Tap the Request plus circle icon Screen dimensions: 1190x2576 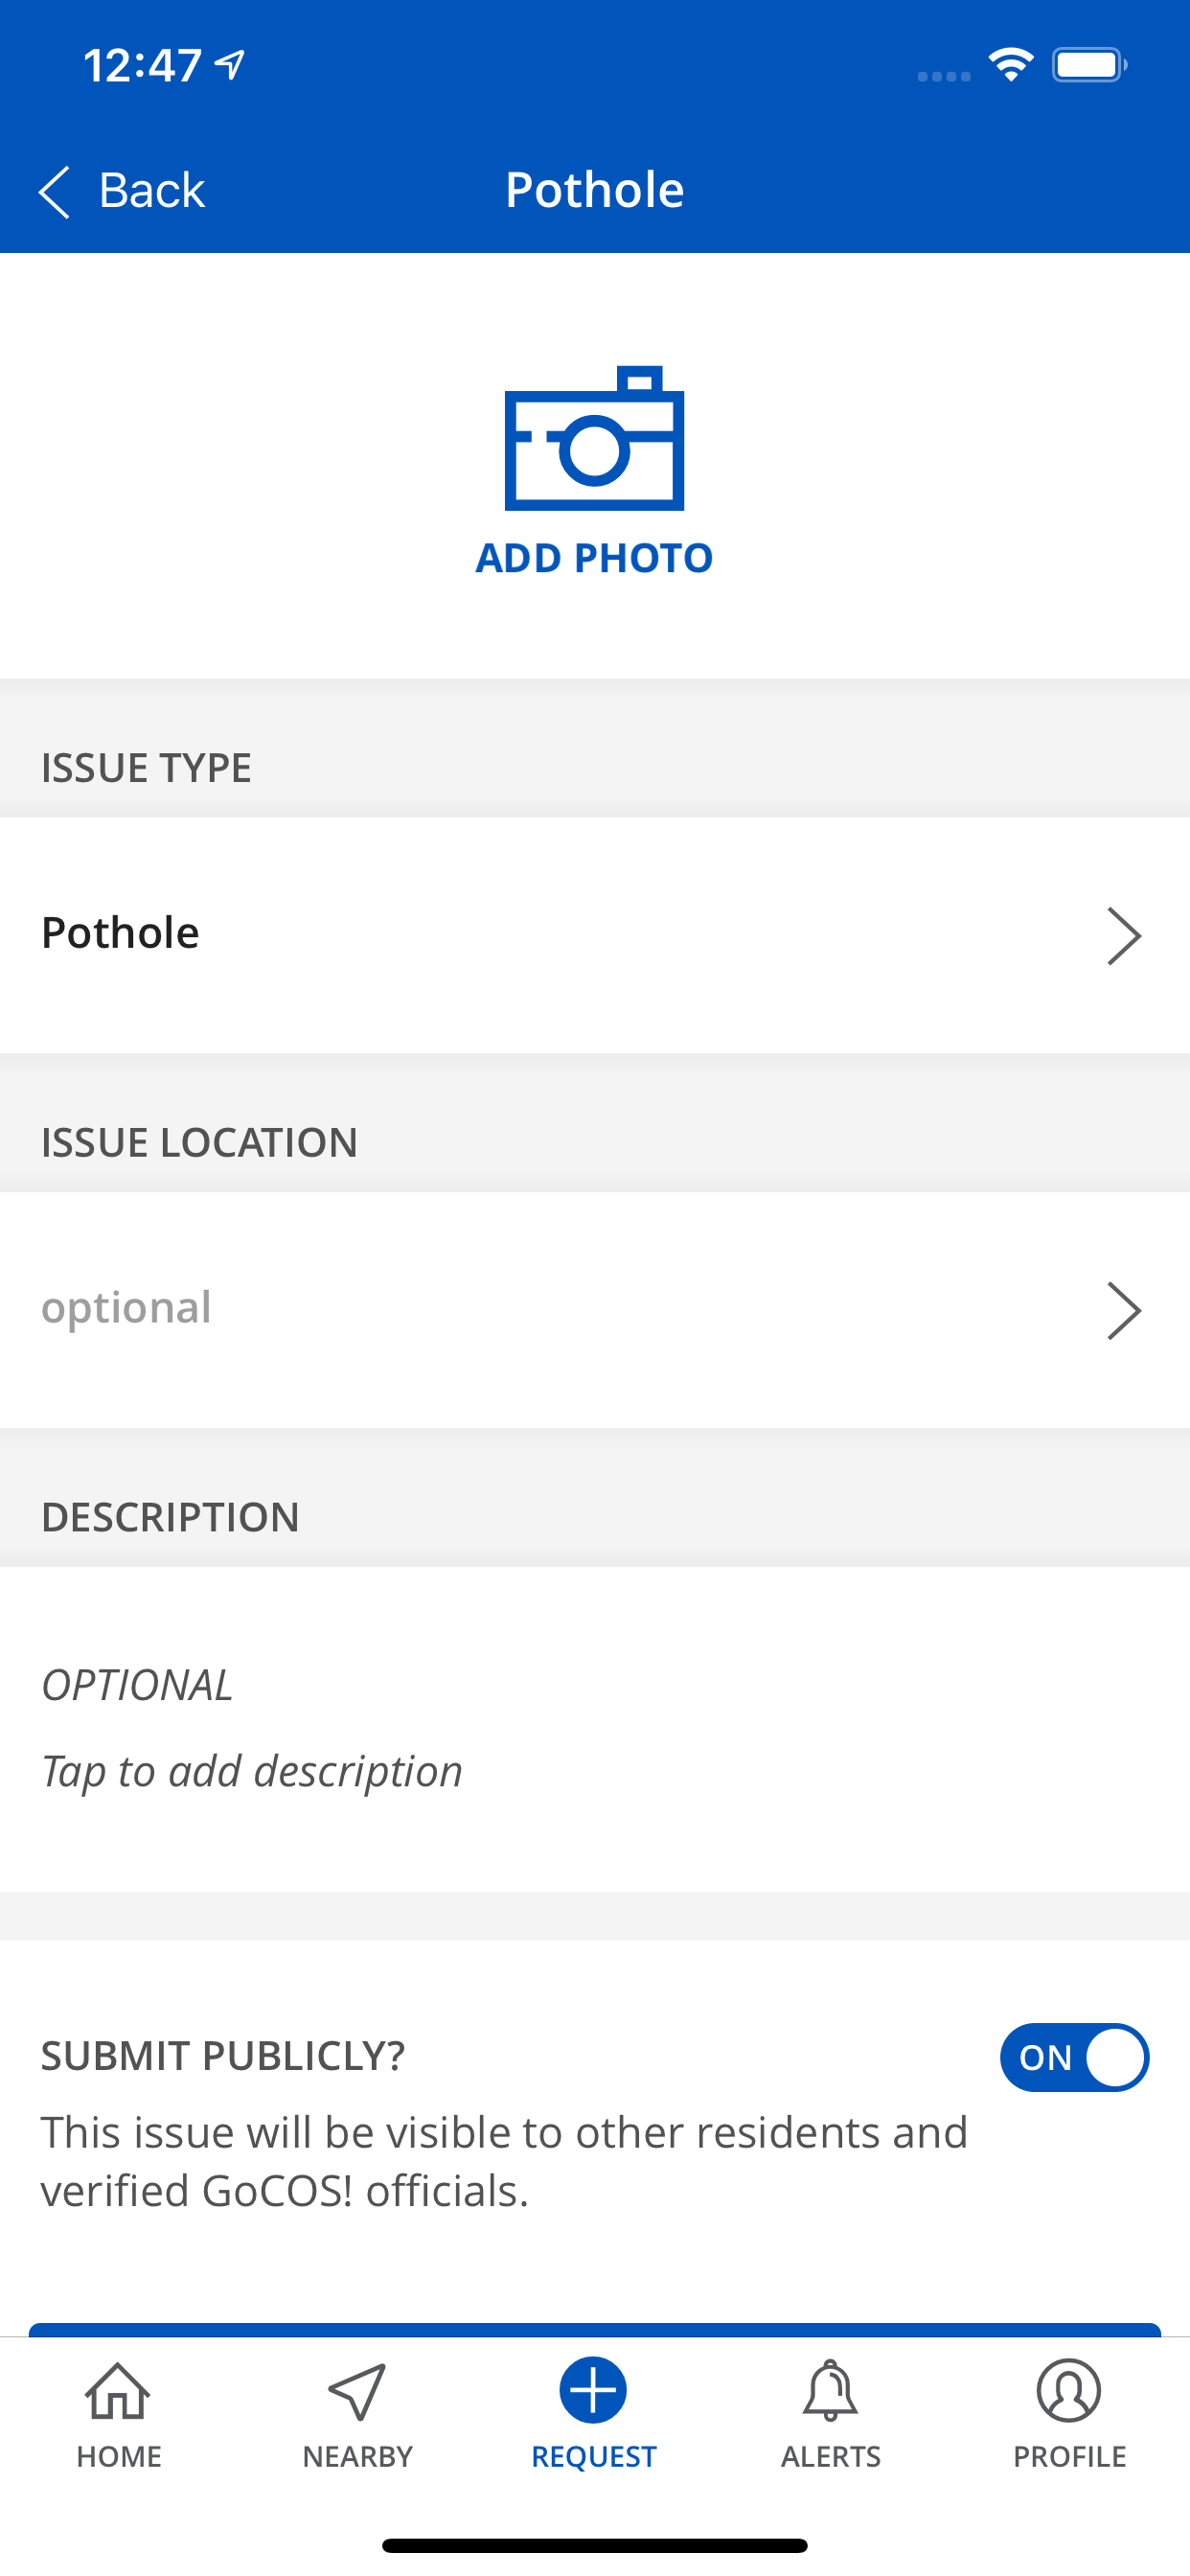(x=593, y=2390)
